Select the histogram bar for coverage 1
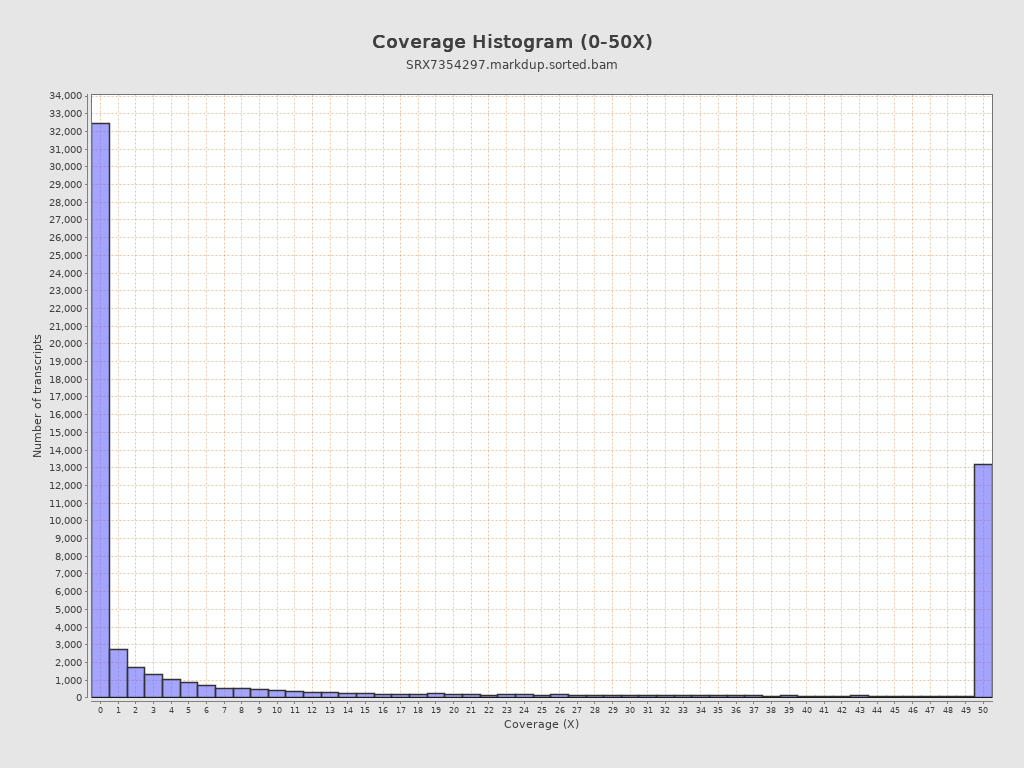The image size is (1024, 768). (118, 673)
